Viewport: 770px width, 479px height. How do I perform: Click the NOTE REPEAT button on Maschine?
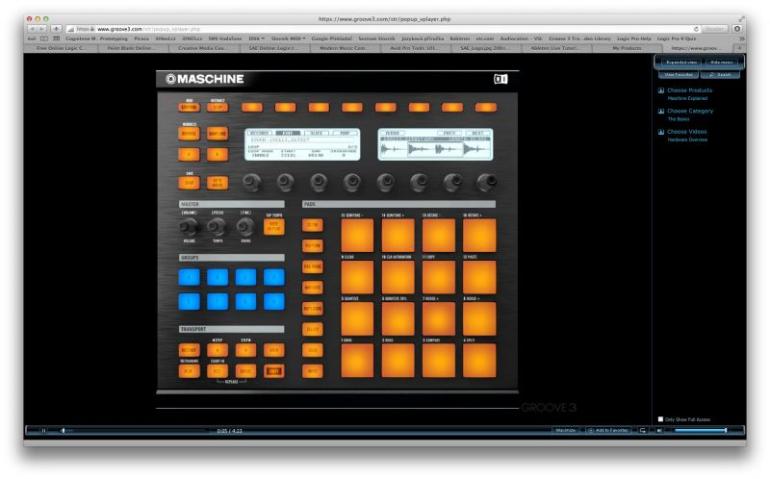click(274, 226)
